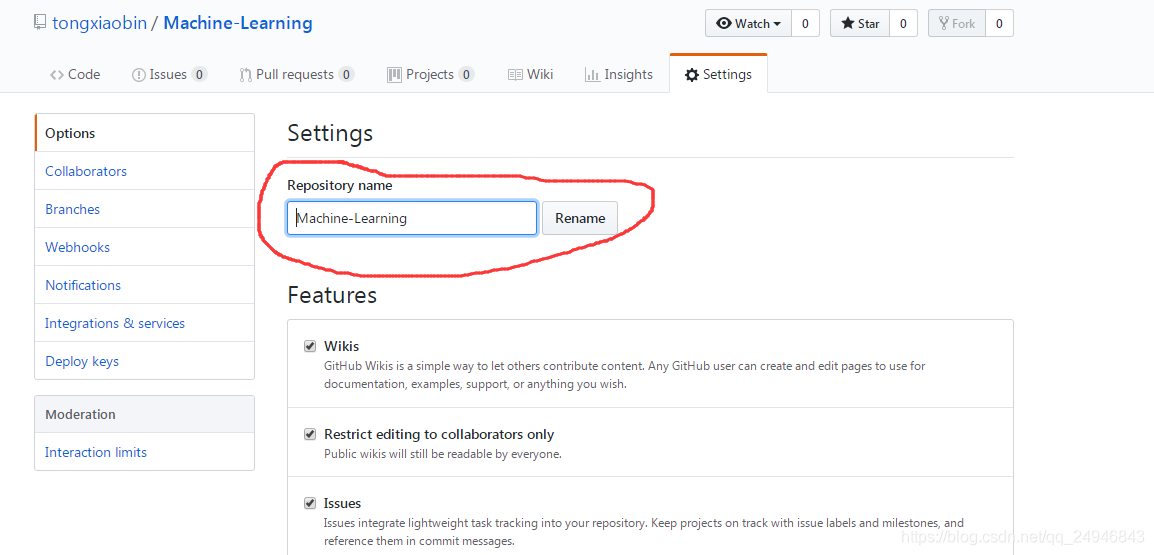The image size is (1154, 555).
Task: Click the Star count showing 0
Action: [903, 24]
